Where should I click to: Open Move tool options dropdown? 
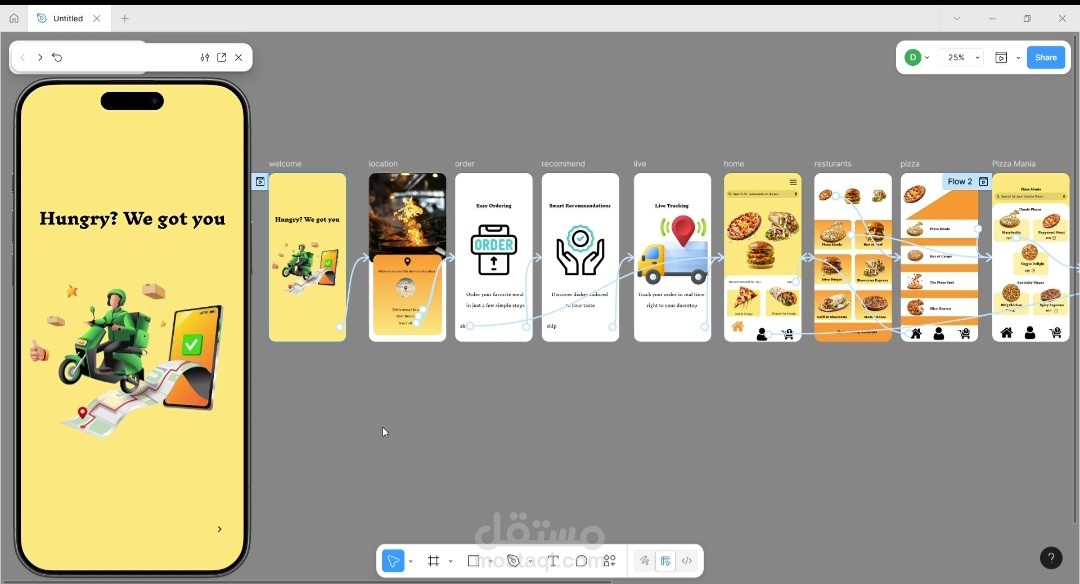[411, 561]
